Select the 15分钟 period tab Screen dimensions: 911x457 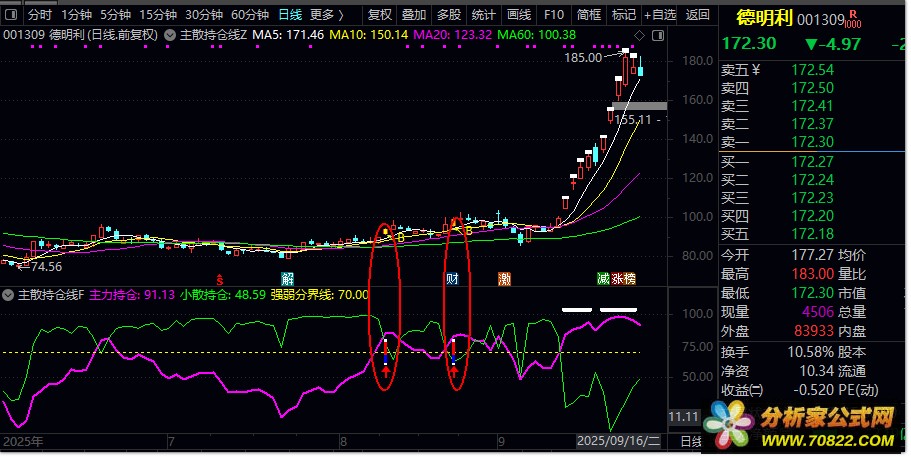[158, 15]
